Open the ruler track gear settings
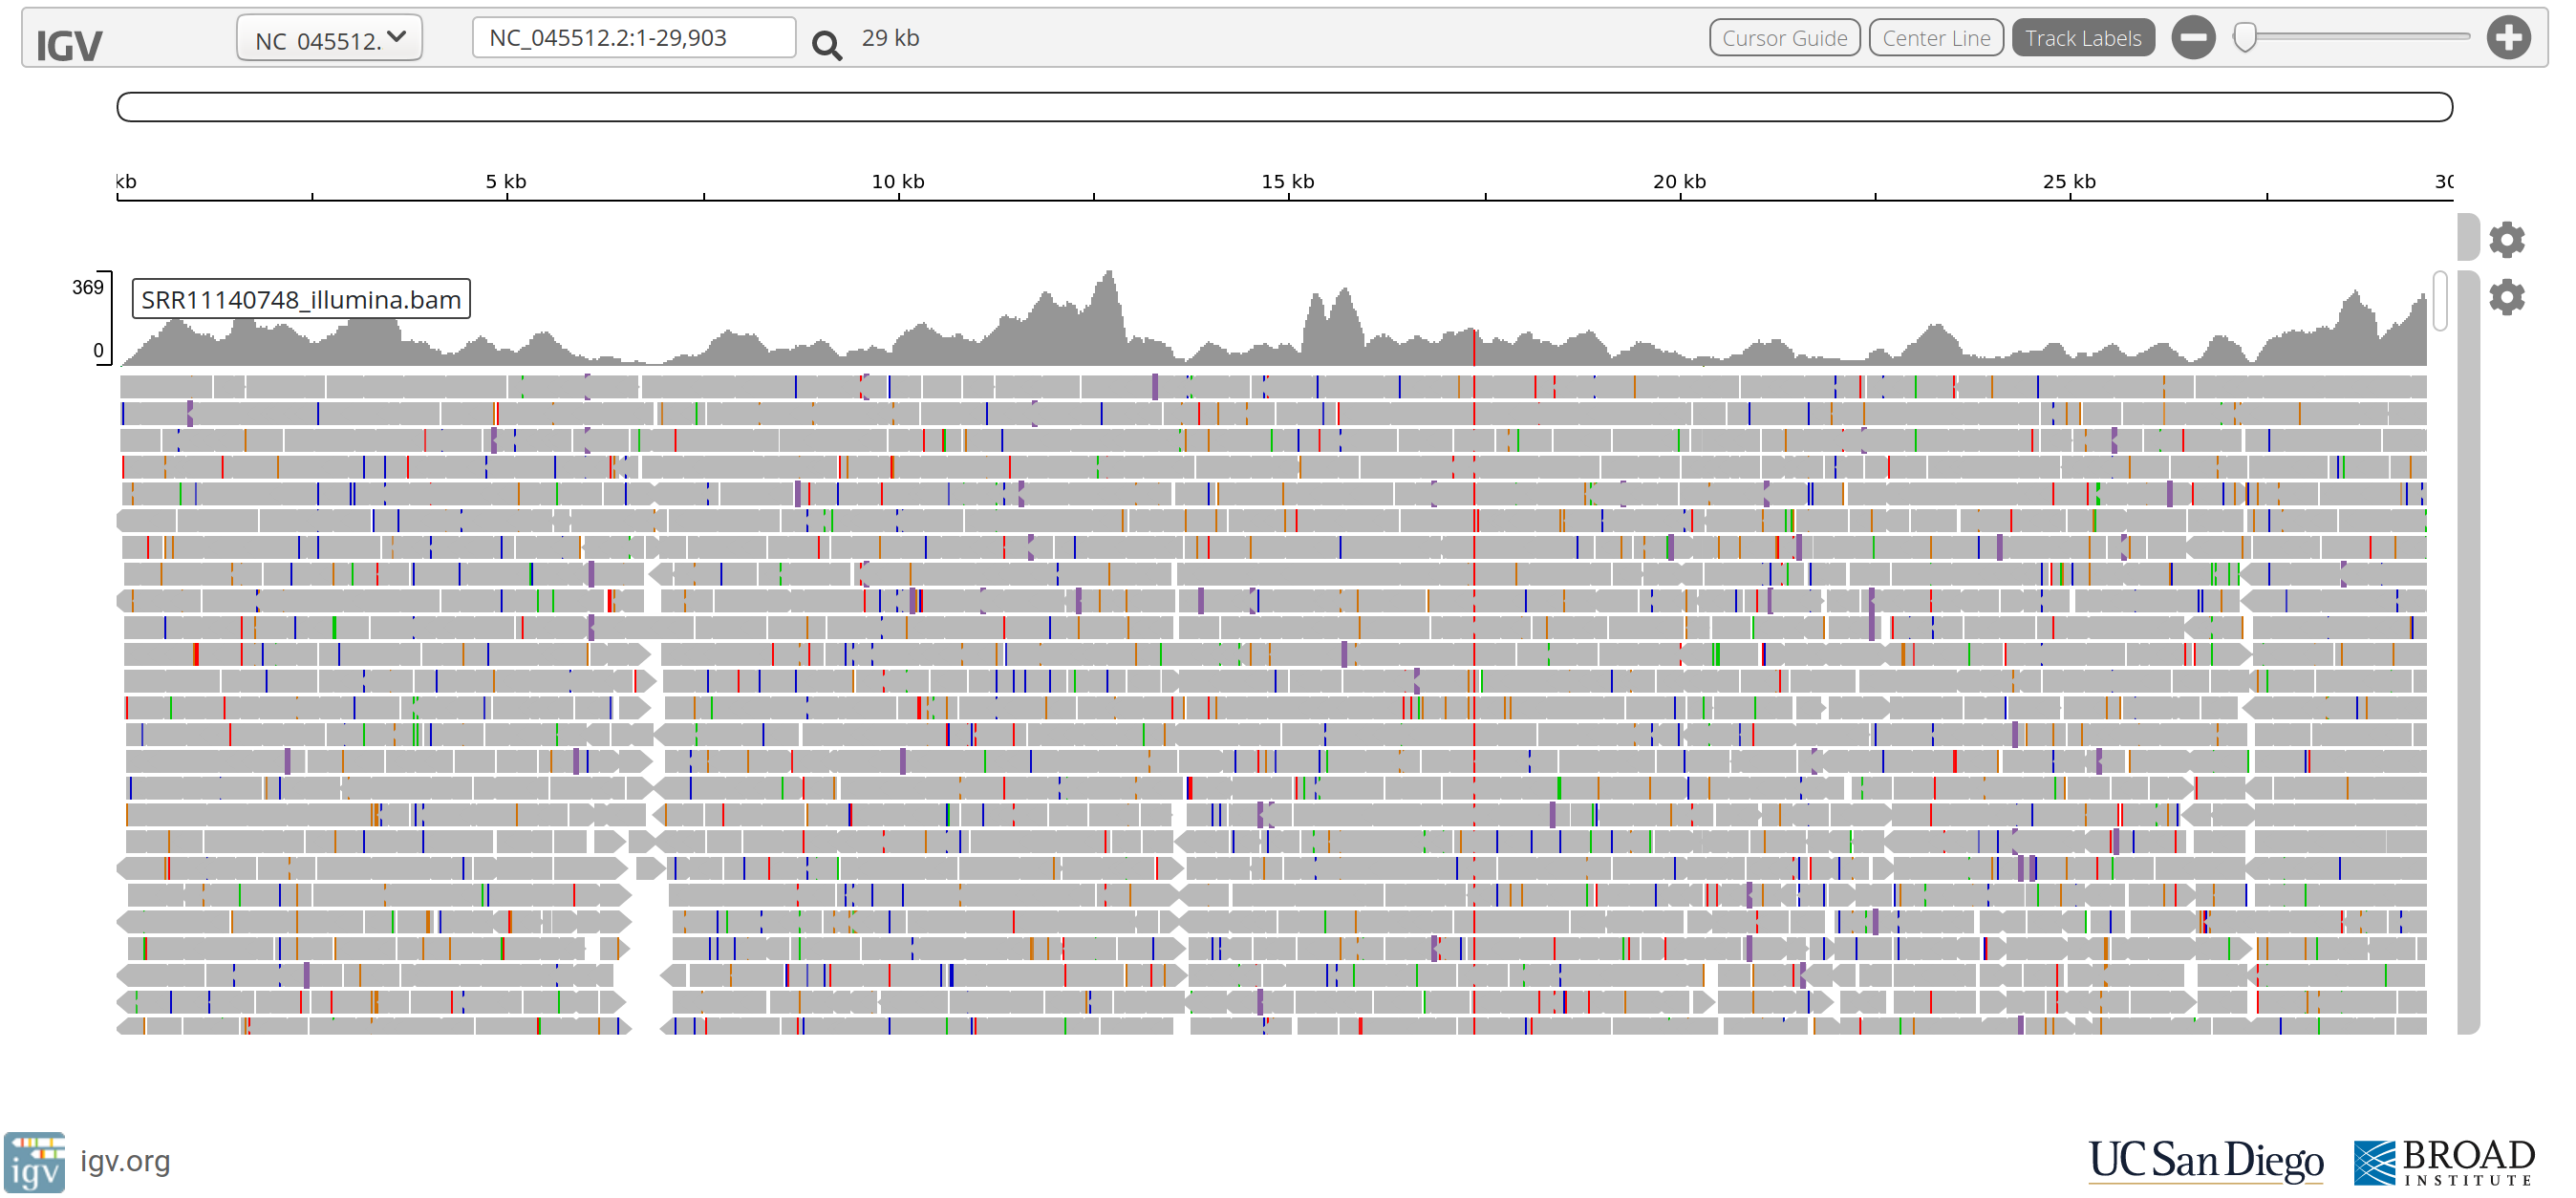 tap(2506, 240)
